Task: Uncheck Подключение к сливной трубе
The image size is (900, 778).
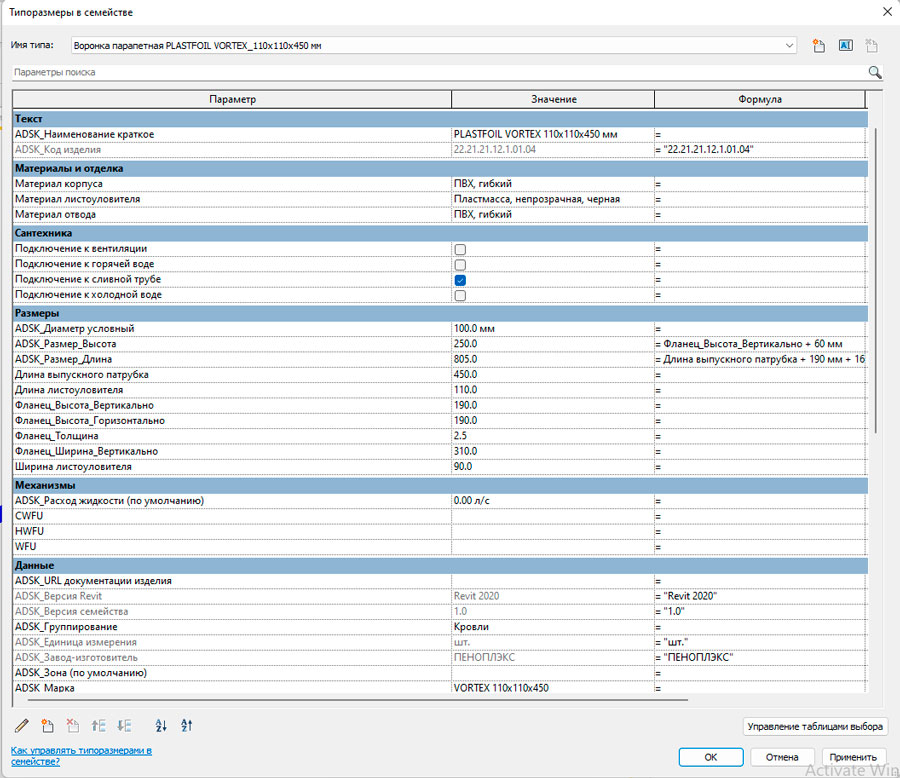Action: tap(460, 280)
